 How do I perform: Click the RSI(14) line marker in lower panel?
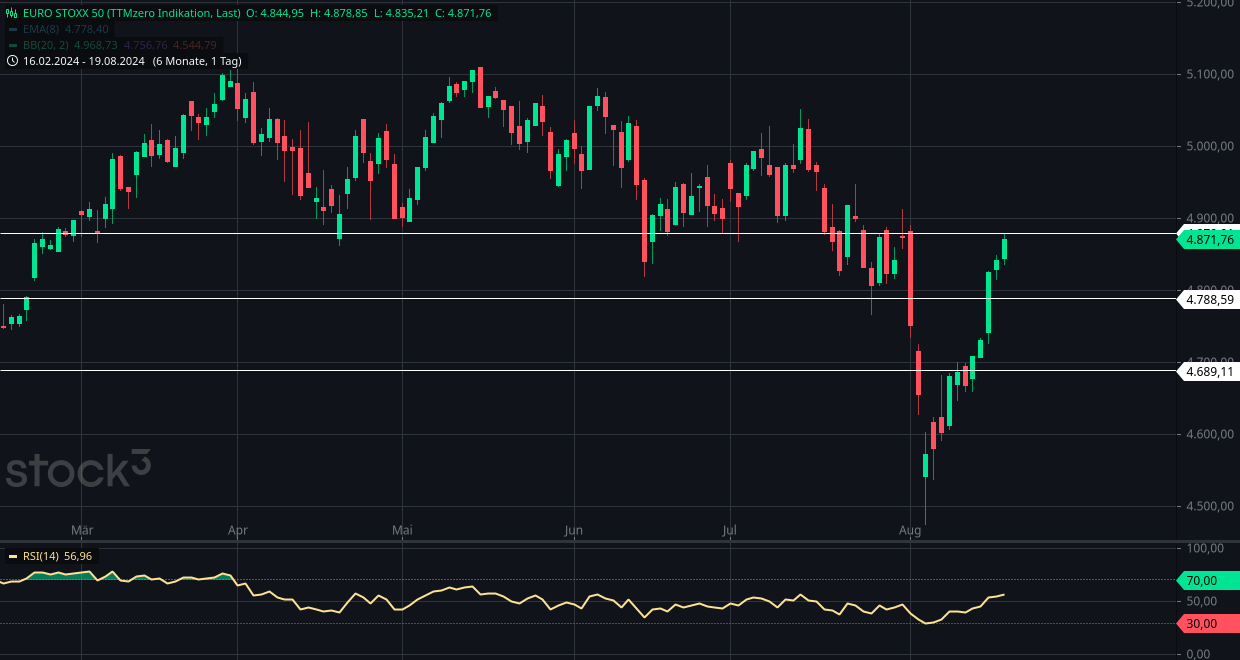11,556
